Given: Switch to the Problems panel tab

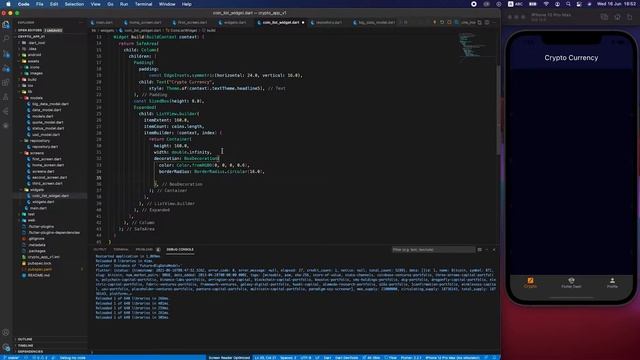Looking at the screenshot, I should pyautogui.click(x=144, y=249).
